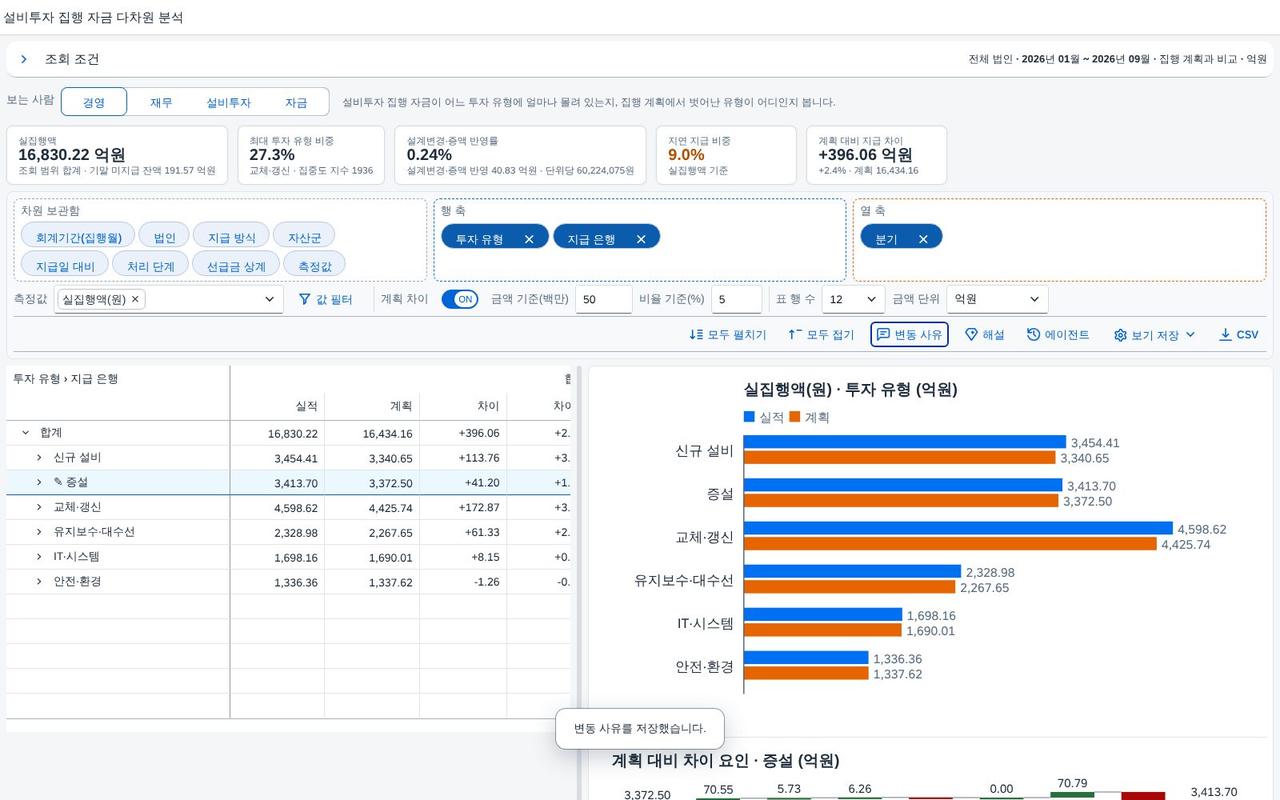Switch to the 재무 persona tab

click(x=161, y=102)
